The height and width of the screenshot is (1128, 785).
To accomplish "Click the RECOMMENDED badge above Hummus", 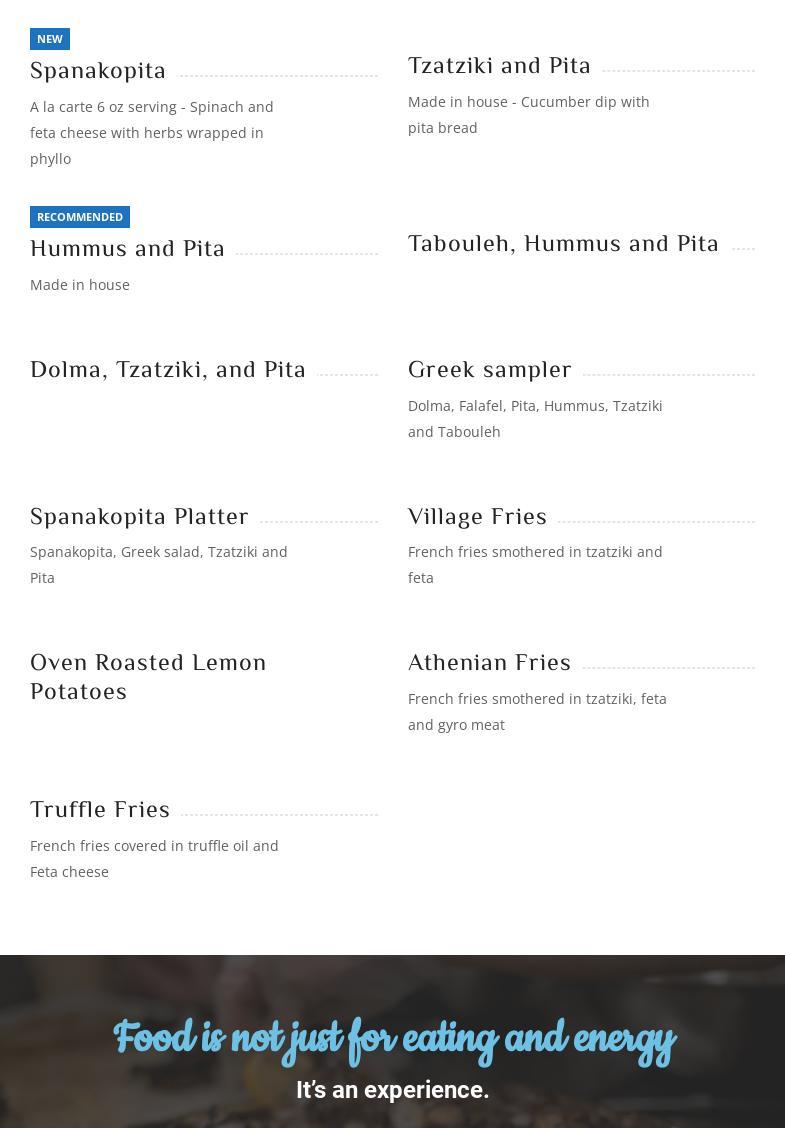I will click(80, 217).
